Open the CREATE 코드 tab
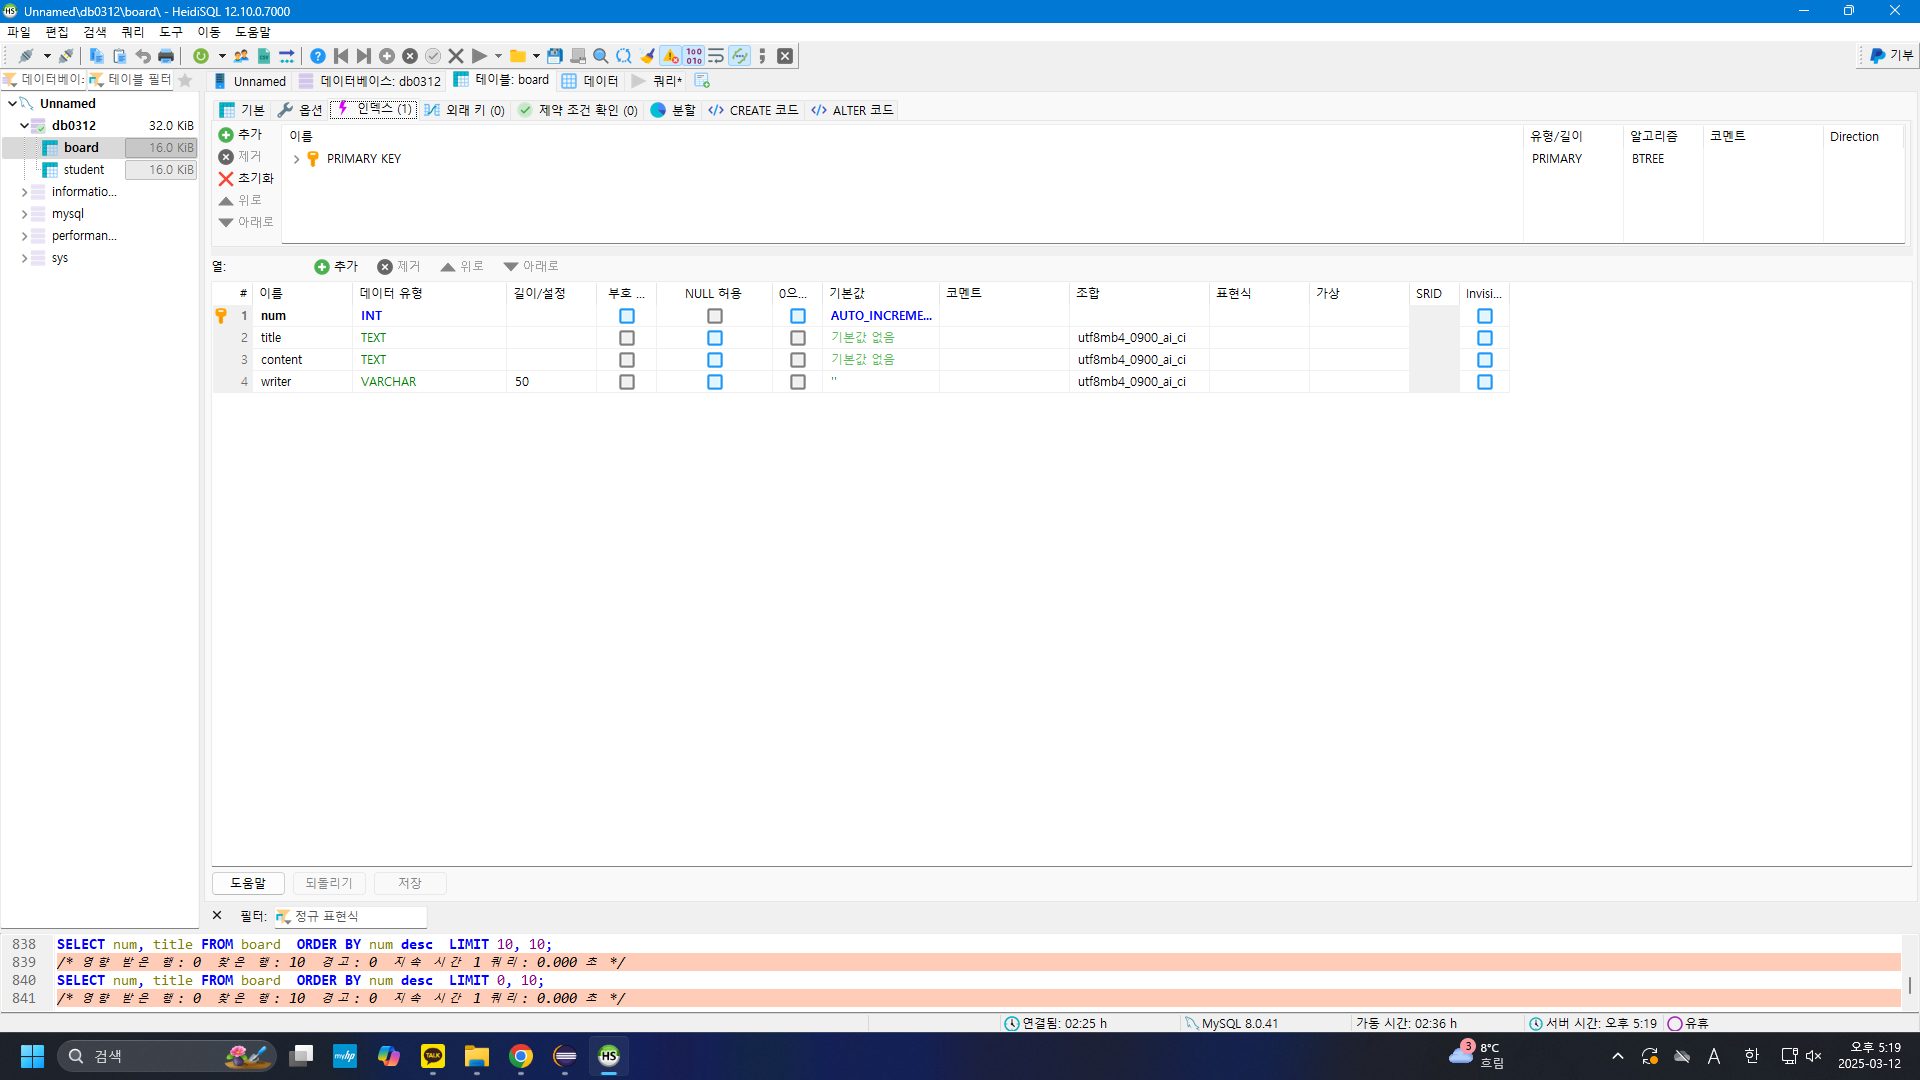Image resolution: width=1920 pixels, height=1080 pixels. [x=754, y=110]
